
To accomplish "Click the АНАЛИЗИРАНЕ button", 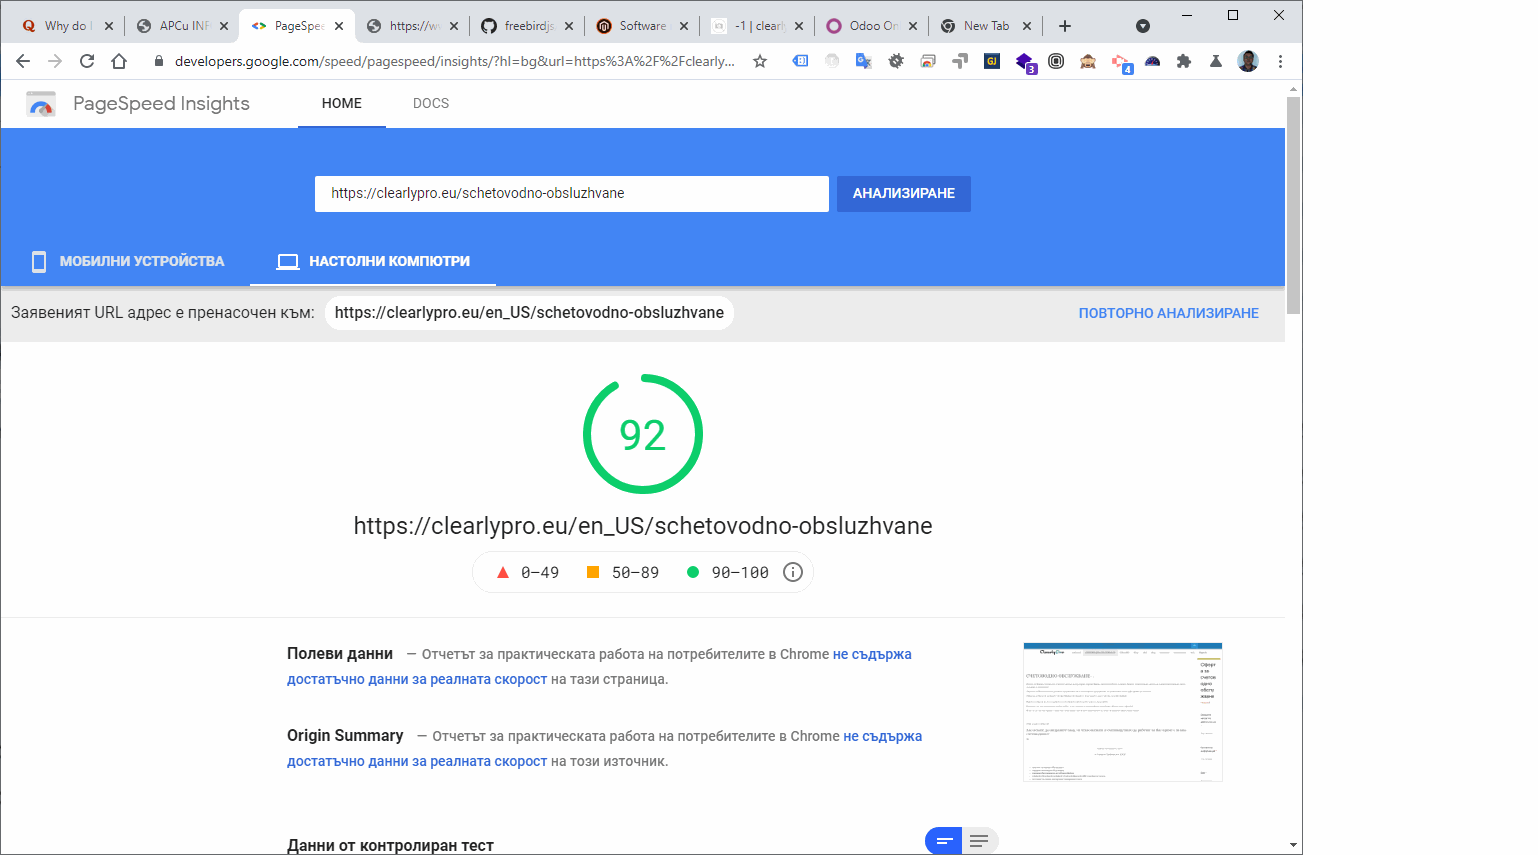I will pos(904,194).
